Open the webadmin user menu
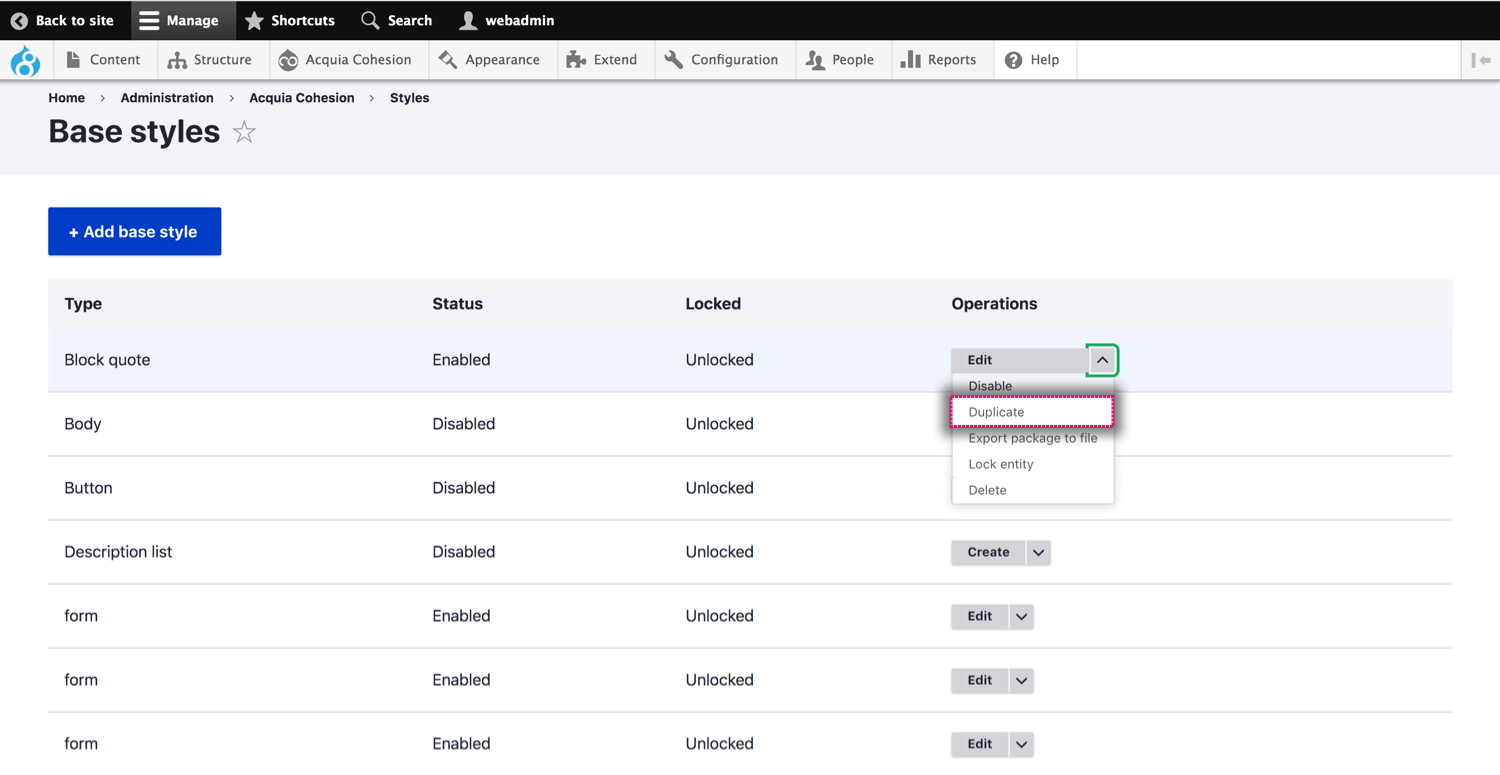 [507, 20]
